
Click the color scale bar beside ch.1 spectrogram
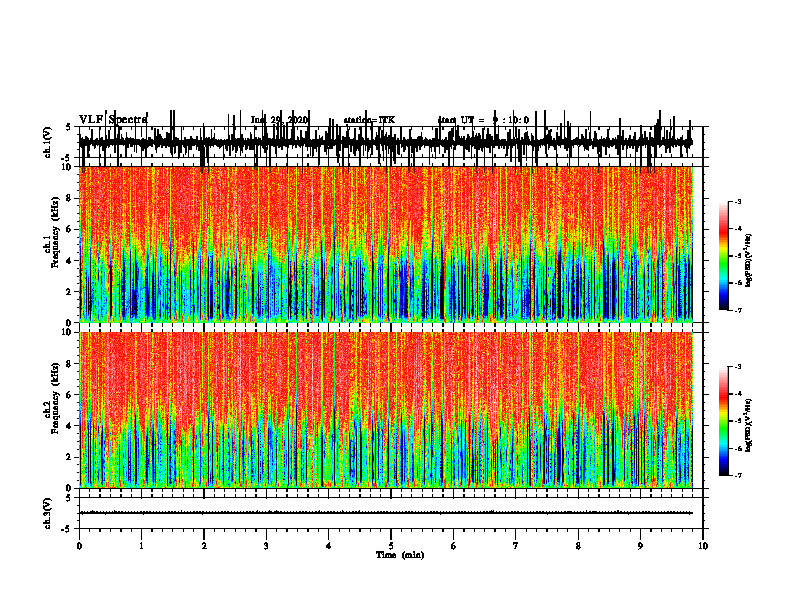[x=723, y=256]
